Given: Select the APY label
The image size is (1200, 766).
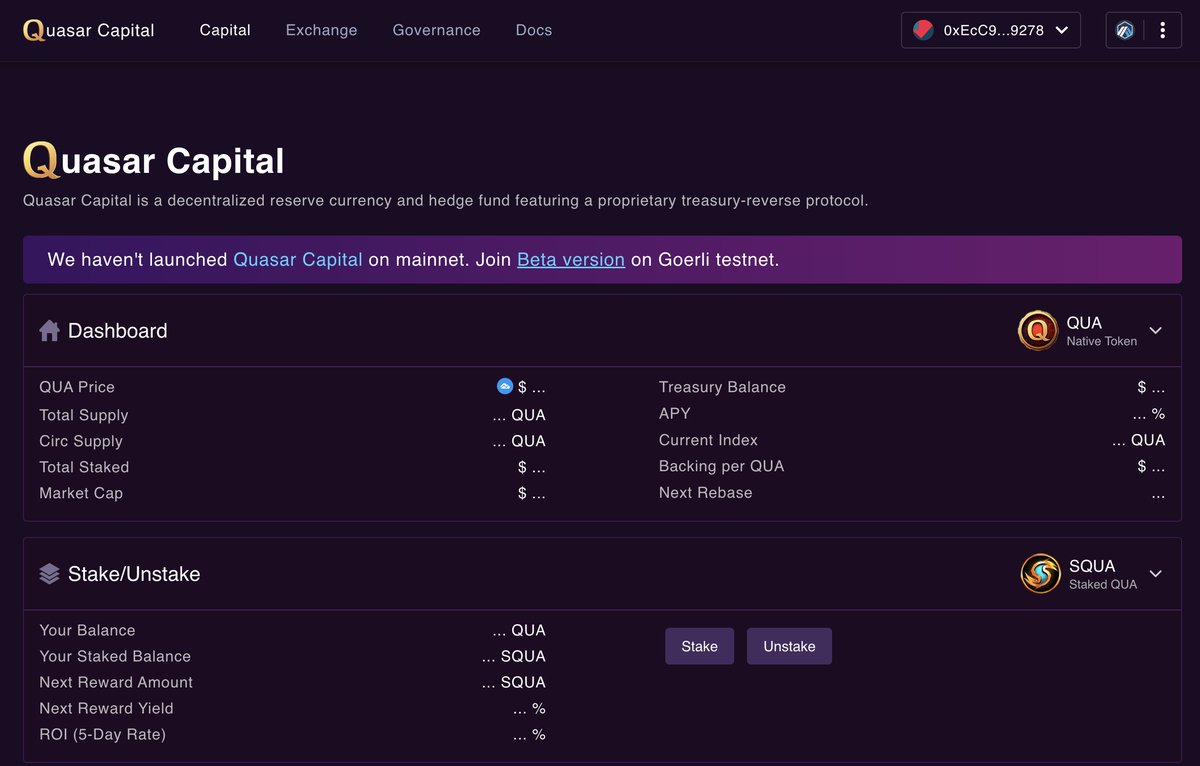Looking at the screenshot, I should [675, 413].
